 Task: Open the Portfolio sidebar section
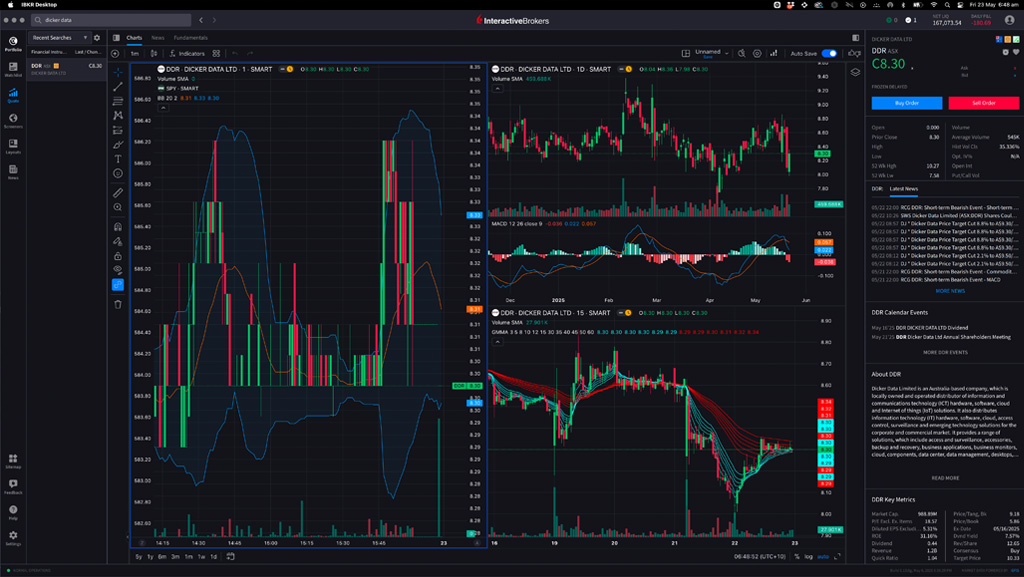point(13,44)
